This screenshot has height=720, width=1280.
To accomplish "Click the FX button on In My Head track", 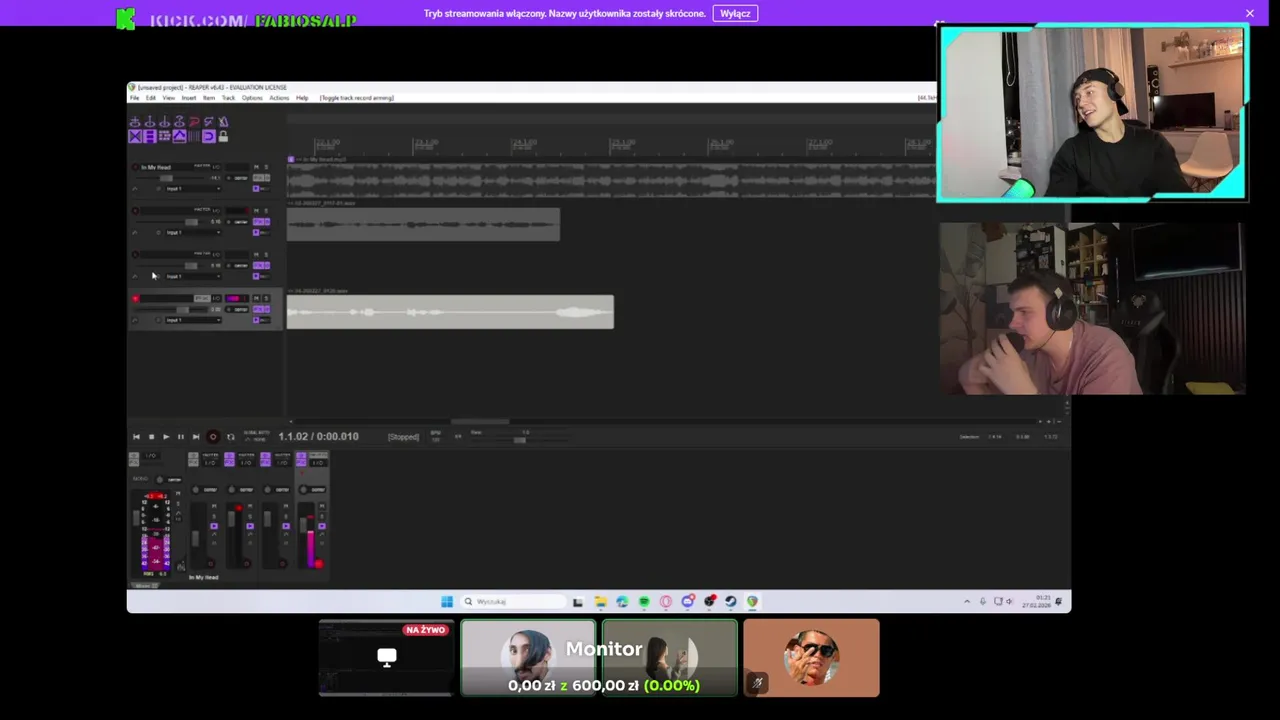I will pyautogui.click(x=258, y=178).
